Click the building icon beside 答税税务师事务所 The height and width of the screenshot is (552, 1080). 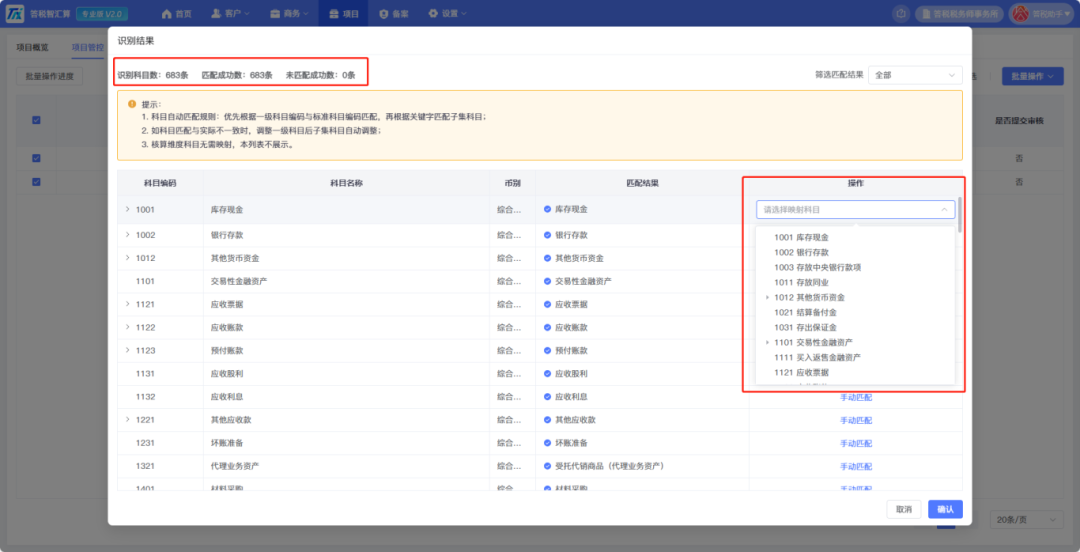tap(926, 13)
